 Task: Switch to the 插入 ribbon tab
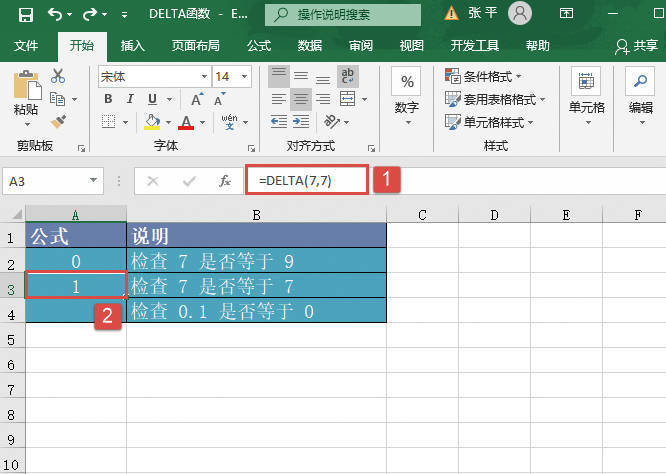(132, 45)
